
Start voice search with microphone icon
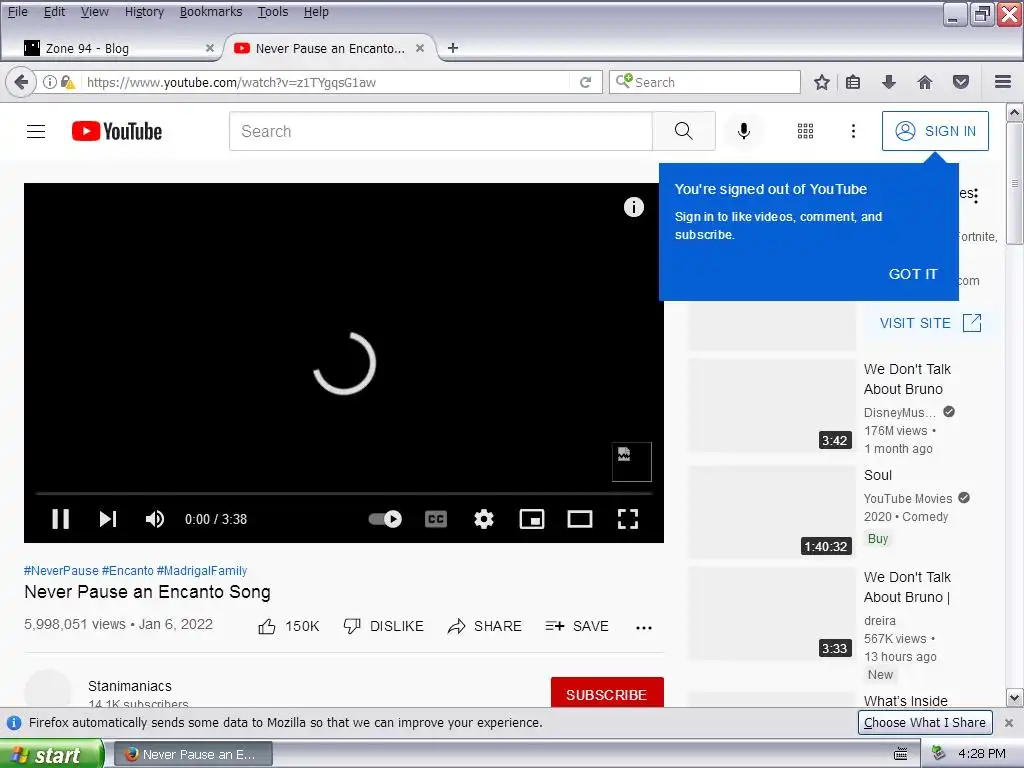point(743,131)
